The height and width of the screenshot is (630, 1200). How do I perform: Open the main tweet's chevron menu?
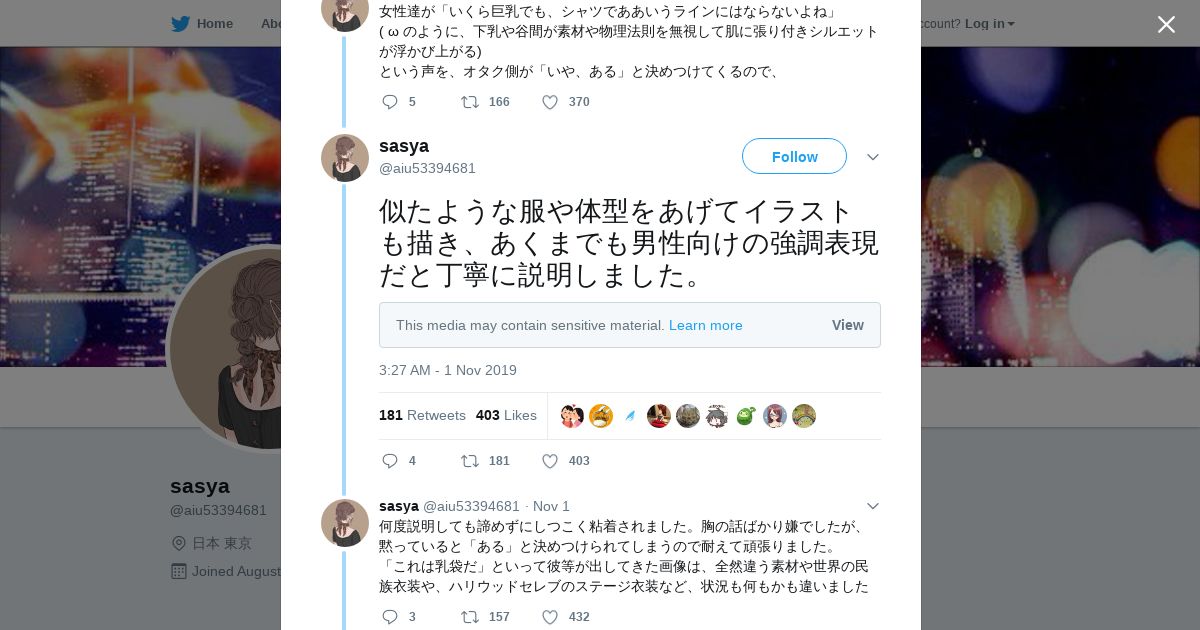(872, 157)
